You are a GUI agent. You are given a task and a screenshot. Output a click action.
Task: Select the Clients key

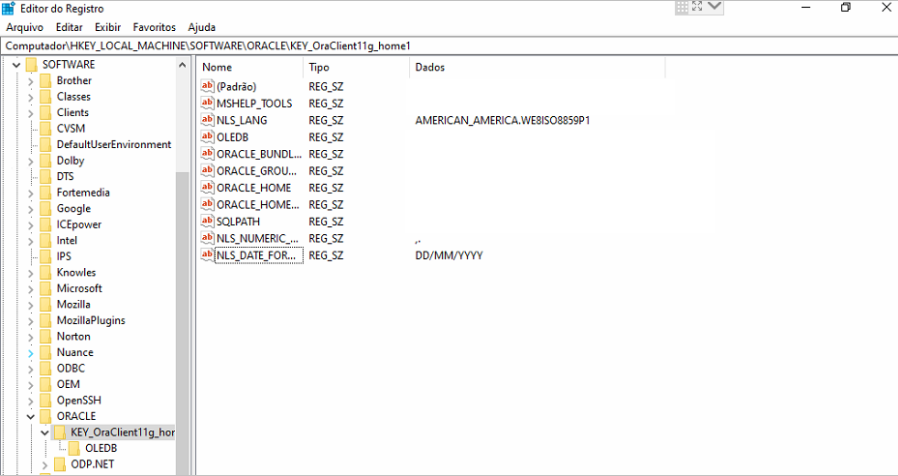click(x=73, y=112)
